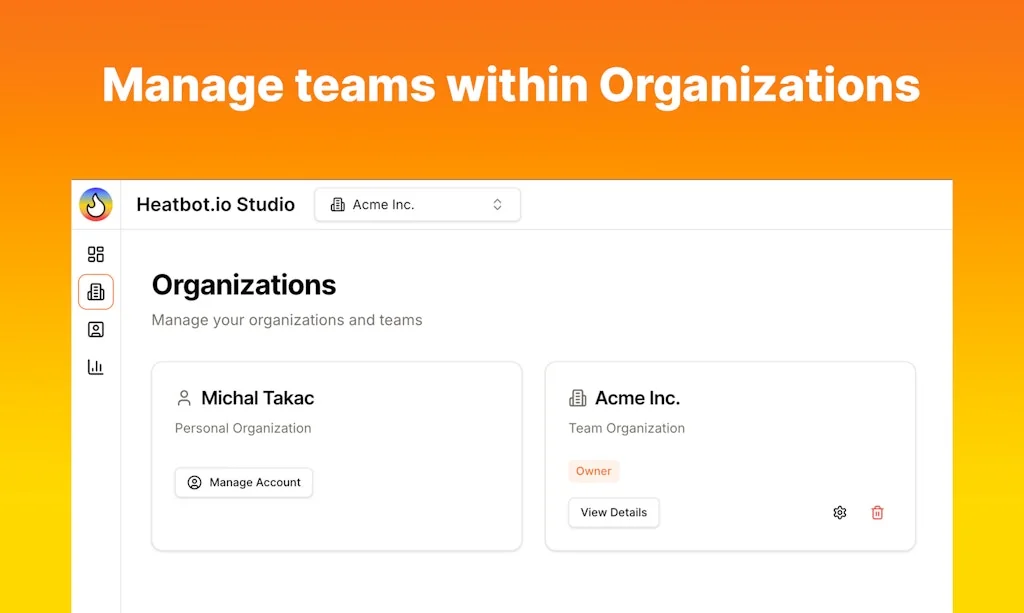
Task: Open the Acme Inc. organization switcher dropdown
Action: 417,205
